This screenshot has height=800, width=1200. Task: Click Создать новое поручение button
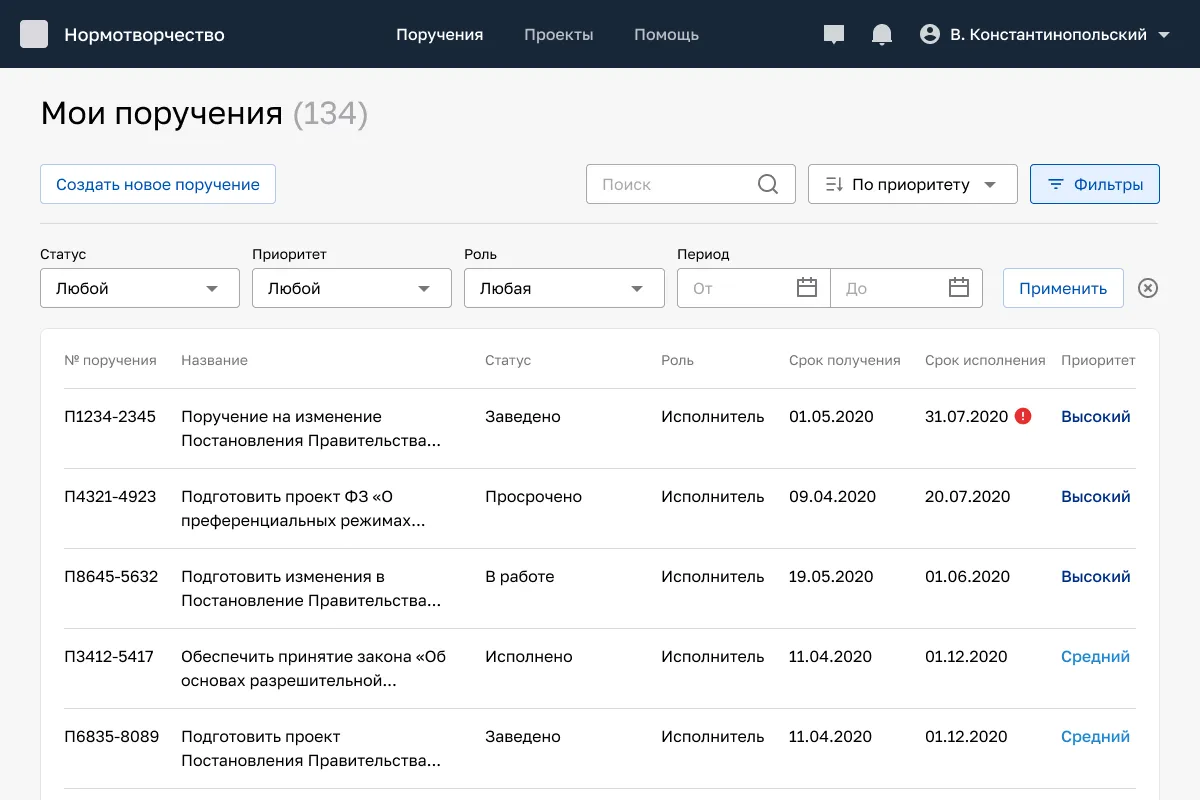(158, 184)
